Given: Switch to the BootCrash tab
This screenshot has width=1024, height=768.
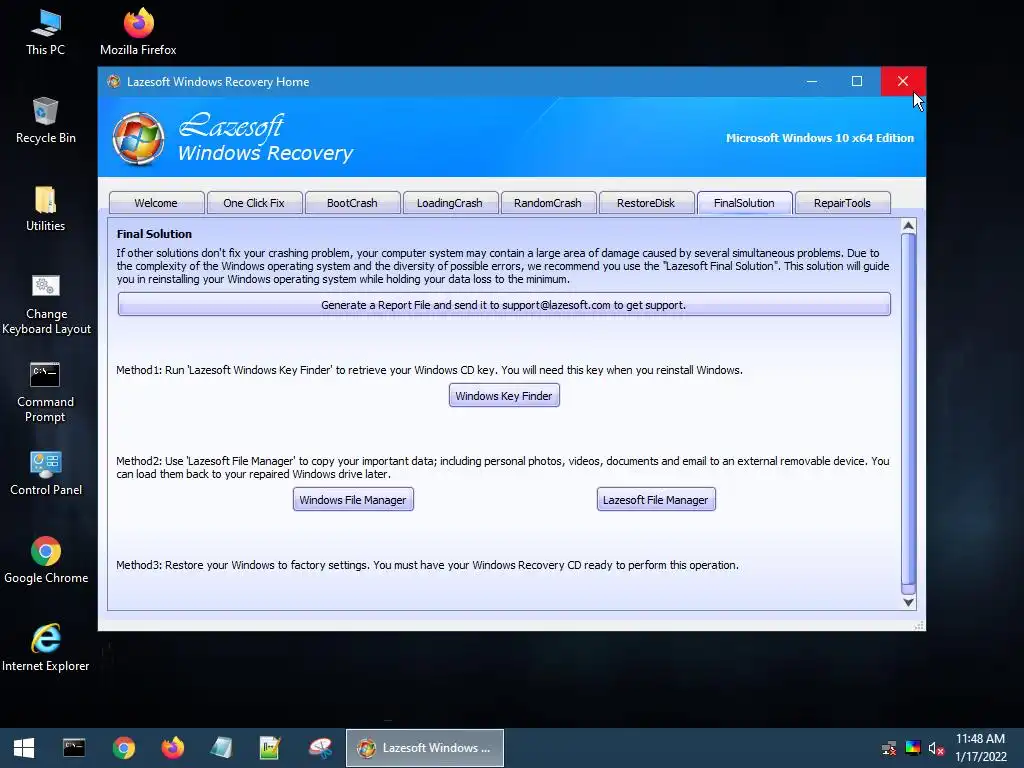Looking at the screenshot, I should click(352, 203).
